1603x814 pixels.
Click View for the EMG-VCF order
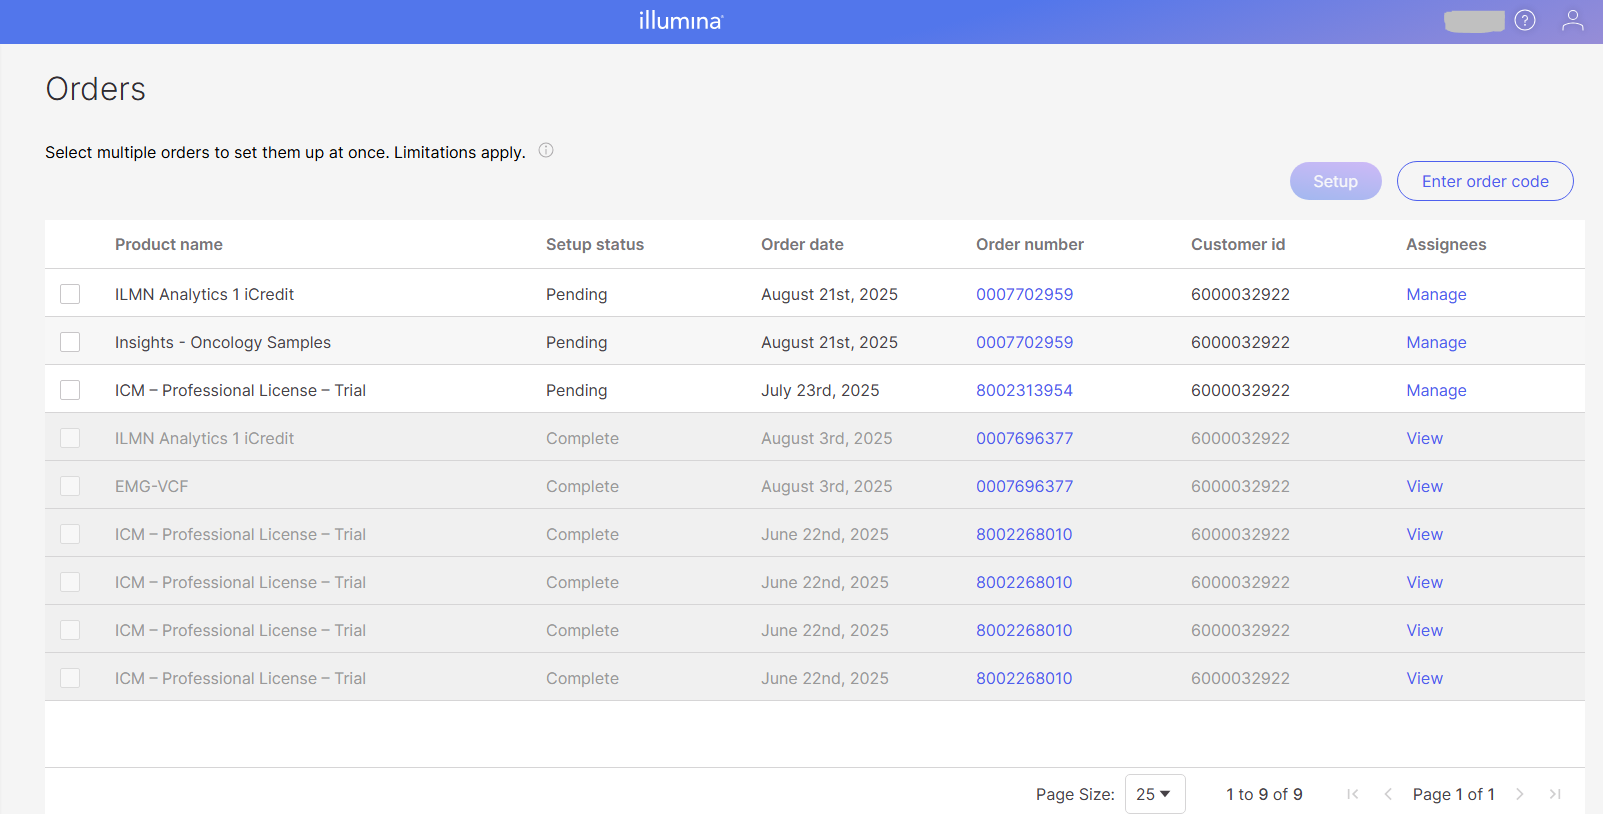[1424, 486]
